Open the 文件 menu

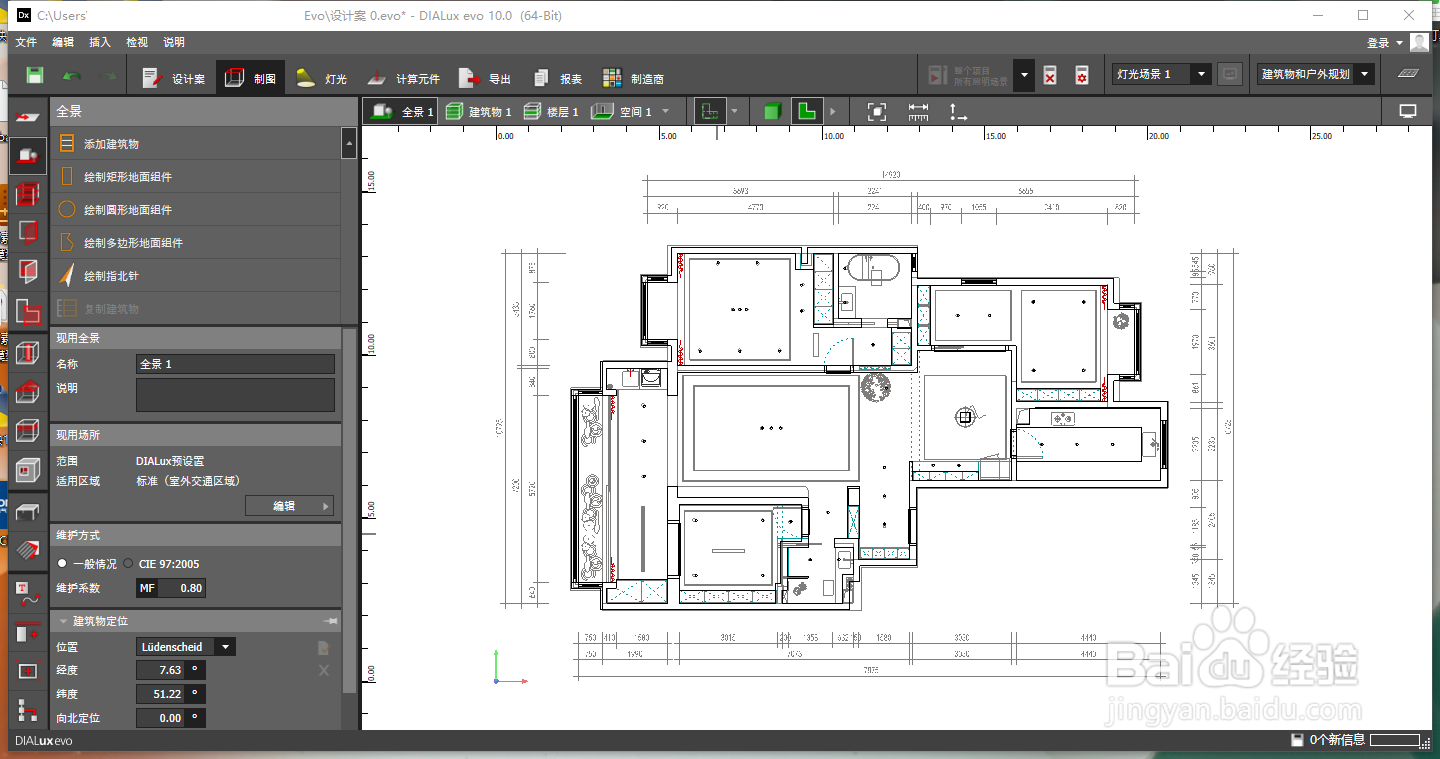tap(26, 42)
